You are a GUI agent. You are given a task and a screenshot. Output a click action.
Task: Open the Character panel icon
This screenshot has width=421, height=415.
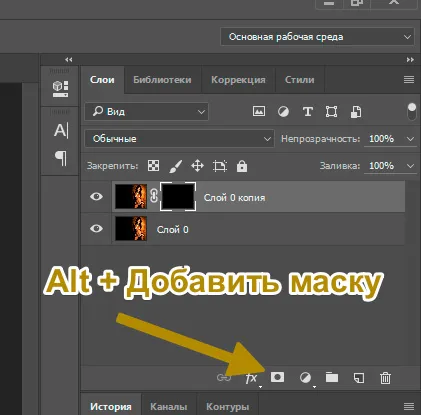coord(61,130)
